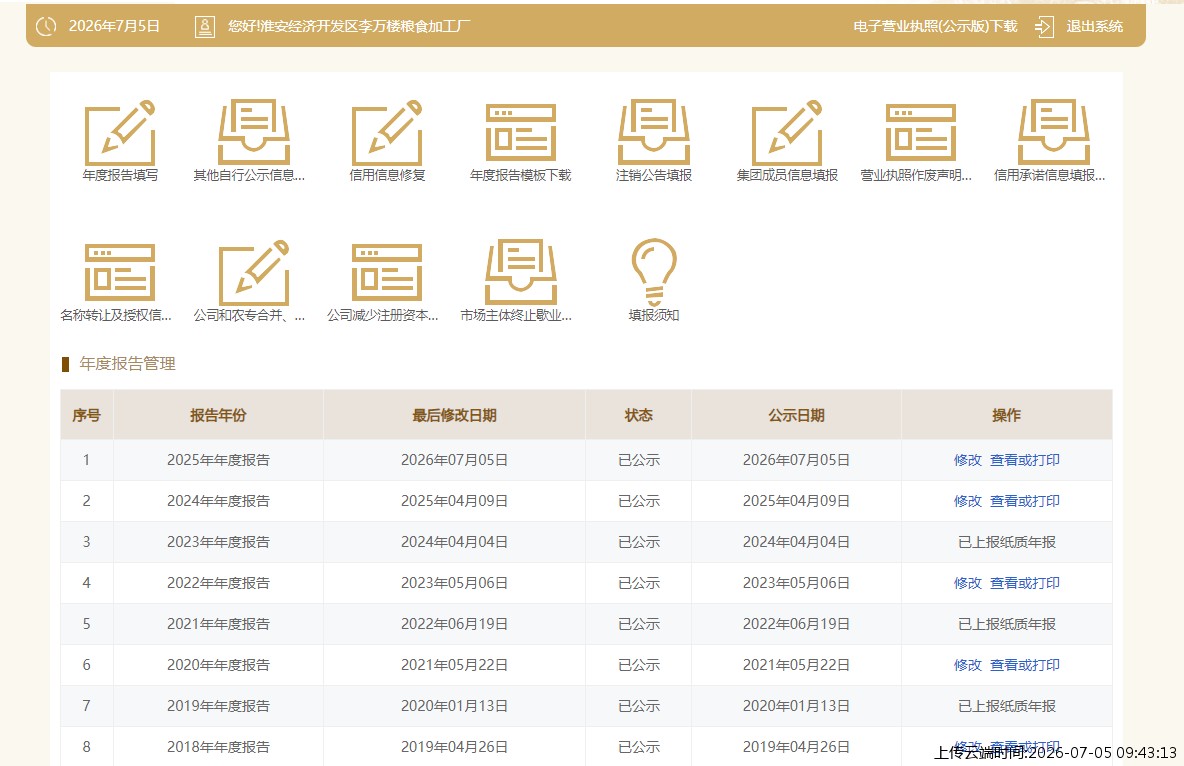The height and width of the screenshot is (766, 1184).
Task: Open 其他自行公示信息 inbox icon
Action: [254, 132]
